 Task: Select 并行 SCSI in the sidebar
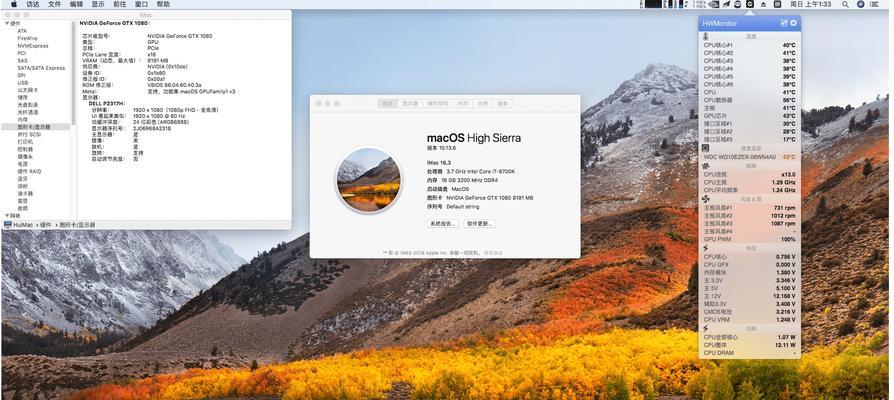coord(29,134)
